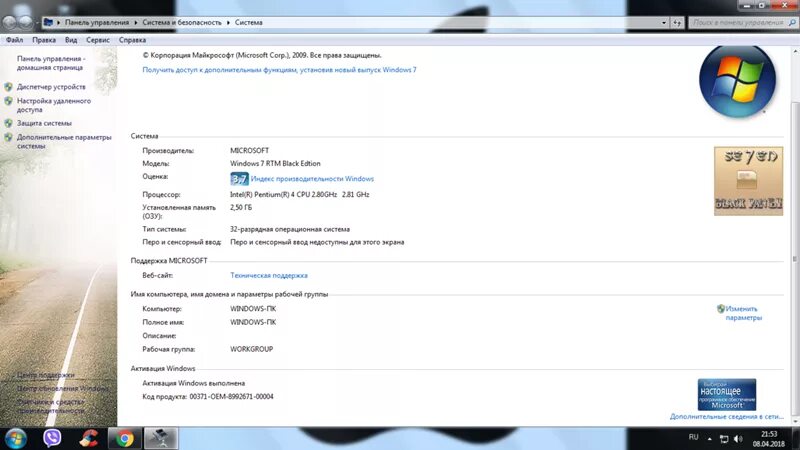
Task: Open 'Дополнительные параметры системы' link
Action: [64, 141]
